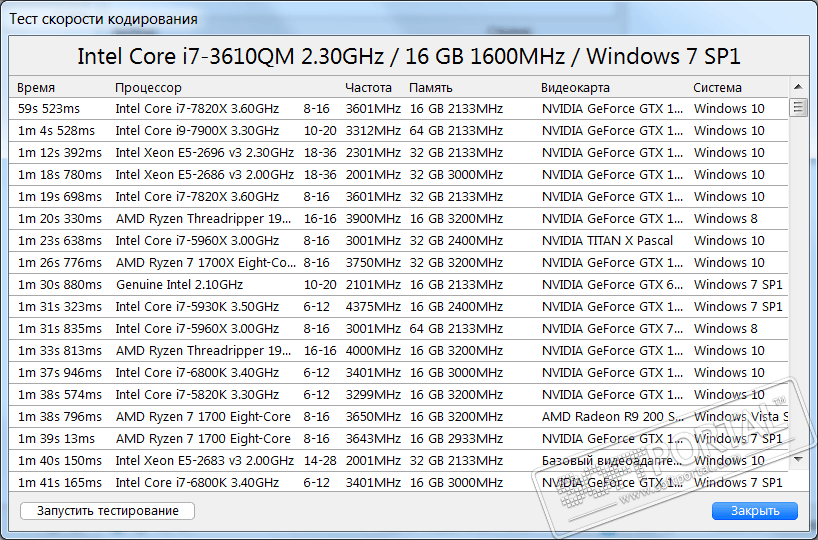Click the 64 GB 2133MHz cell of i9-7900X row
The image size is (818, 540).
pos(456,130)
